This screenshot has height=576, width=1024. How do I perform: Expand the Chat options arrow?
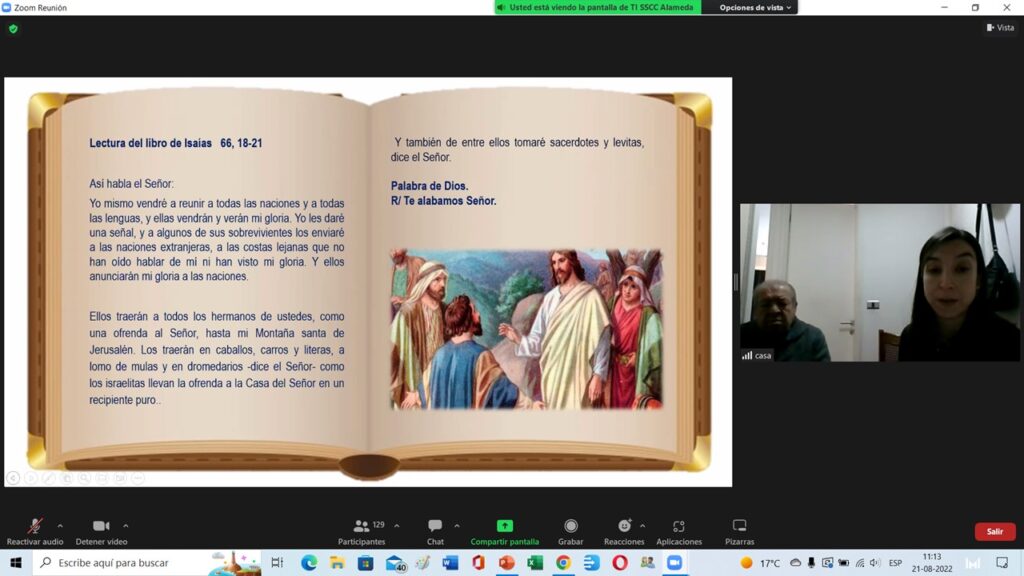coord(456,526)
